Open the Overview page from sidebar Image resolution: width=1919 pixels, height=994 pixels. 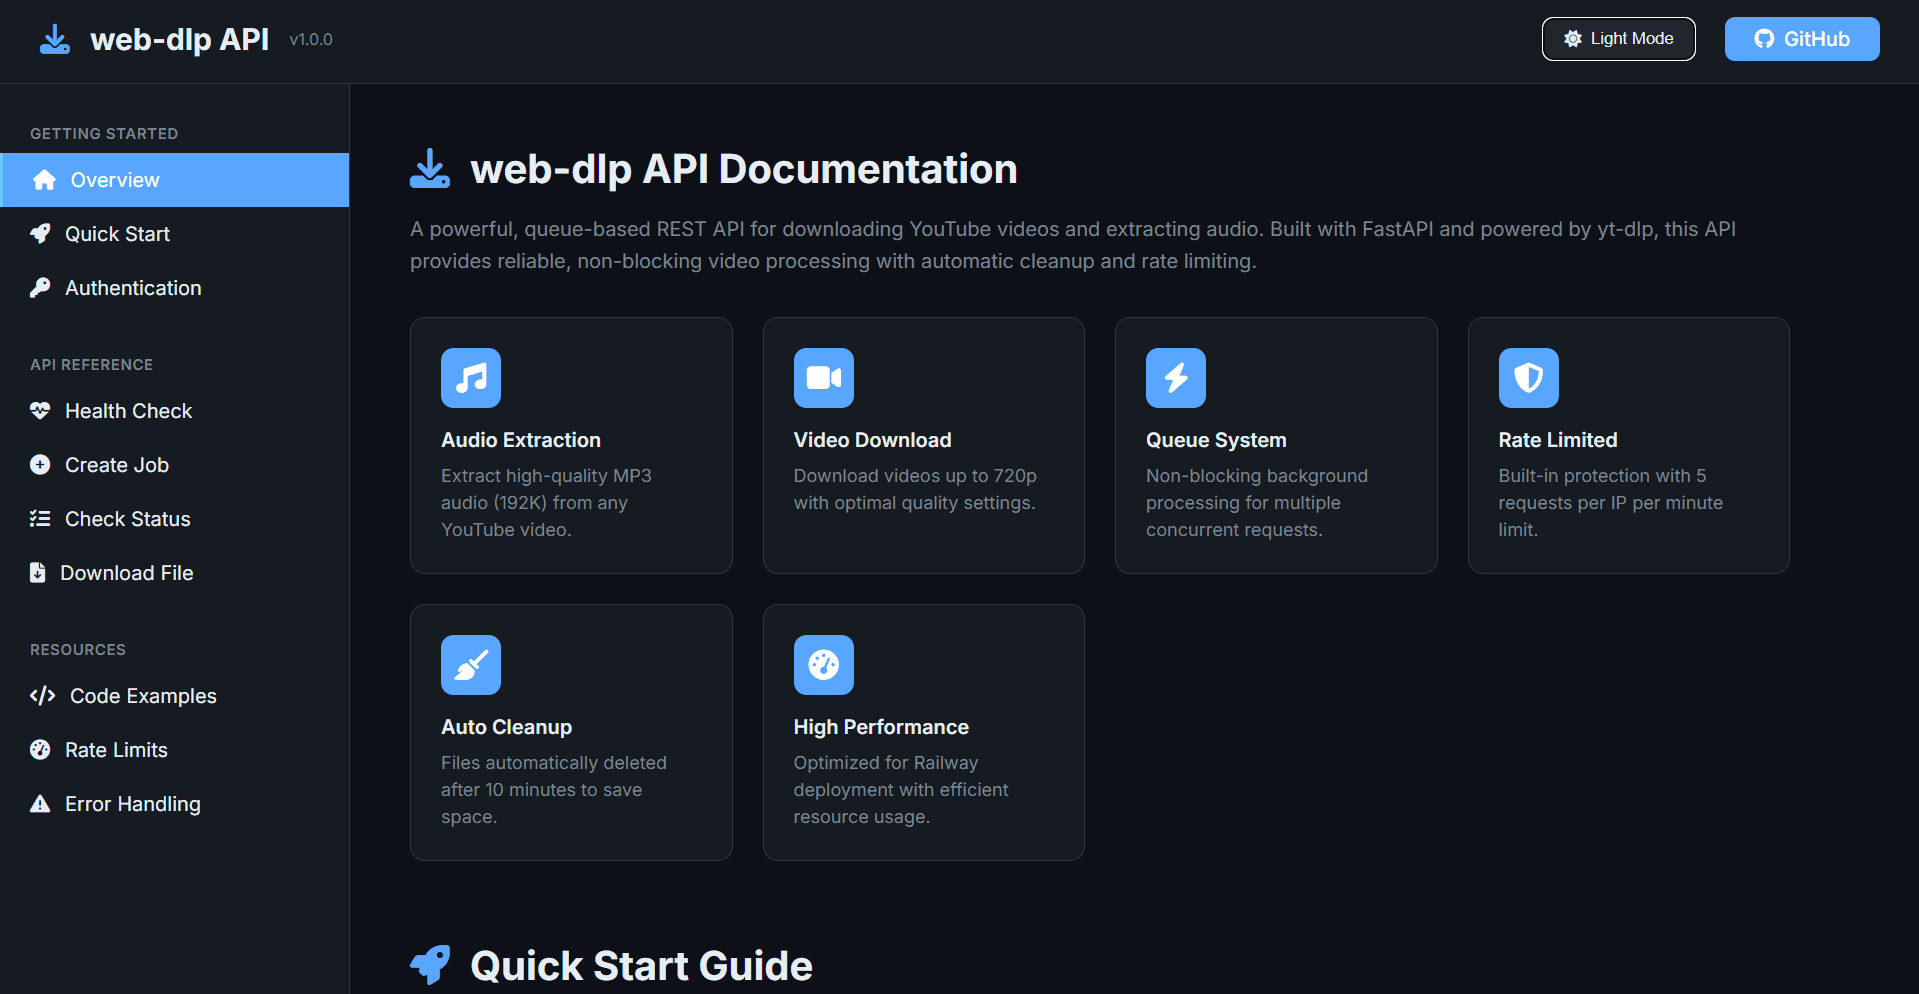[x=114, y=179]
